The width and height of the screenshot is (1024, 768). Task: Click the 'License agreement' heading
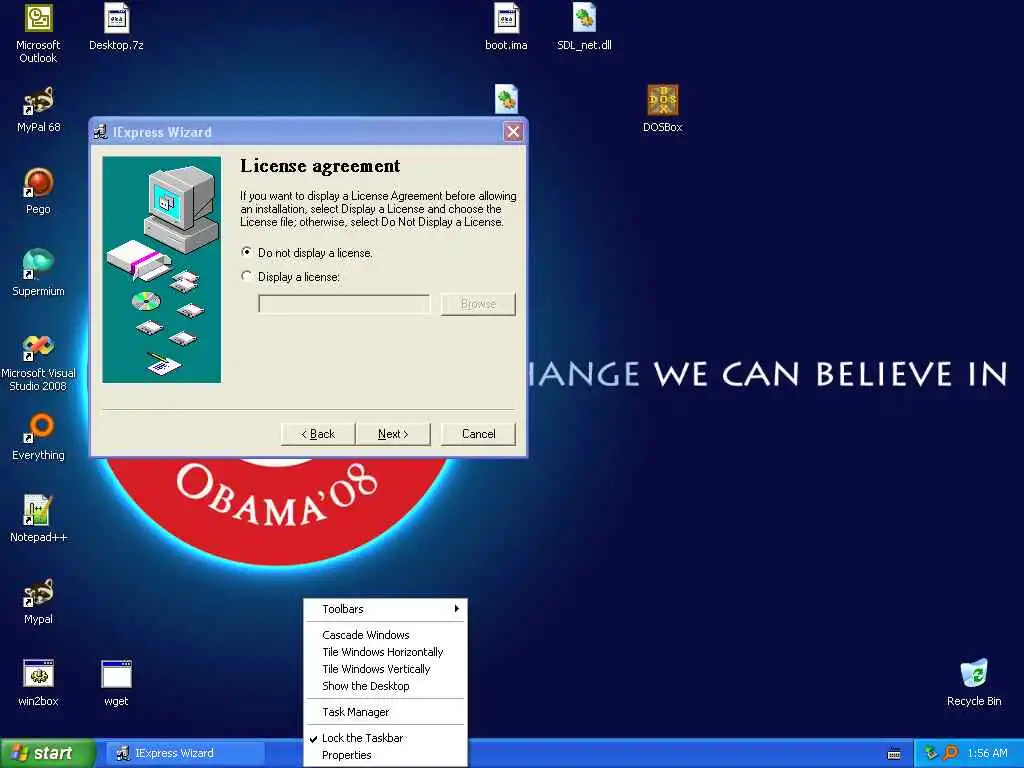[320, 166]
